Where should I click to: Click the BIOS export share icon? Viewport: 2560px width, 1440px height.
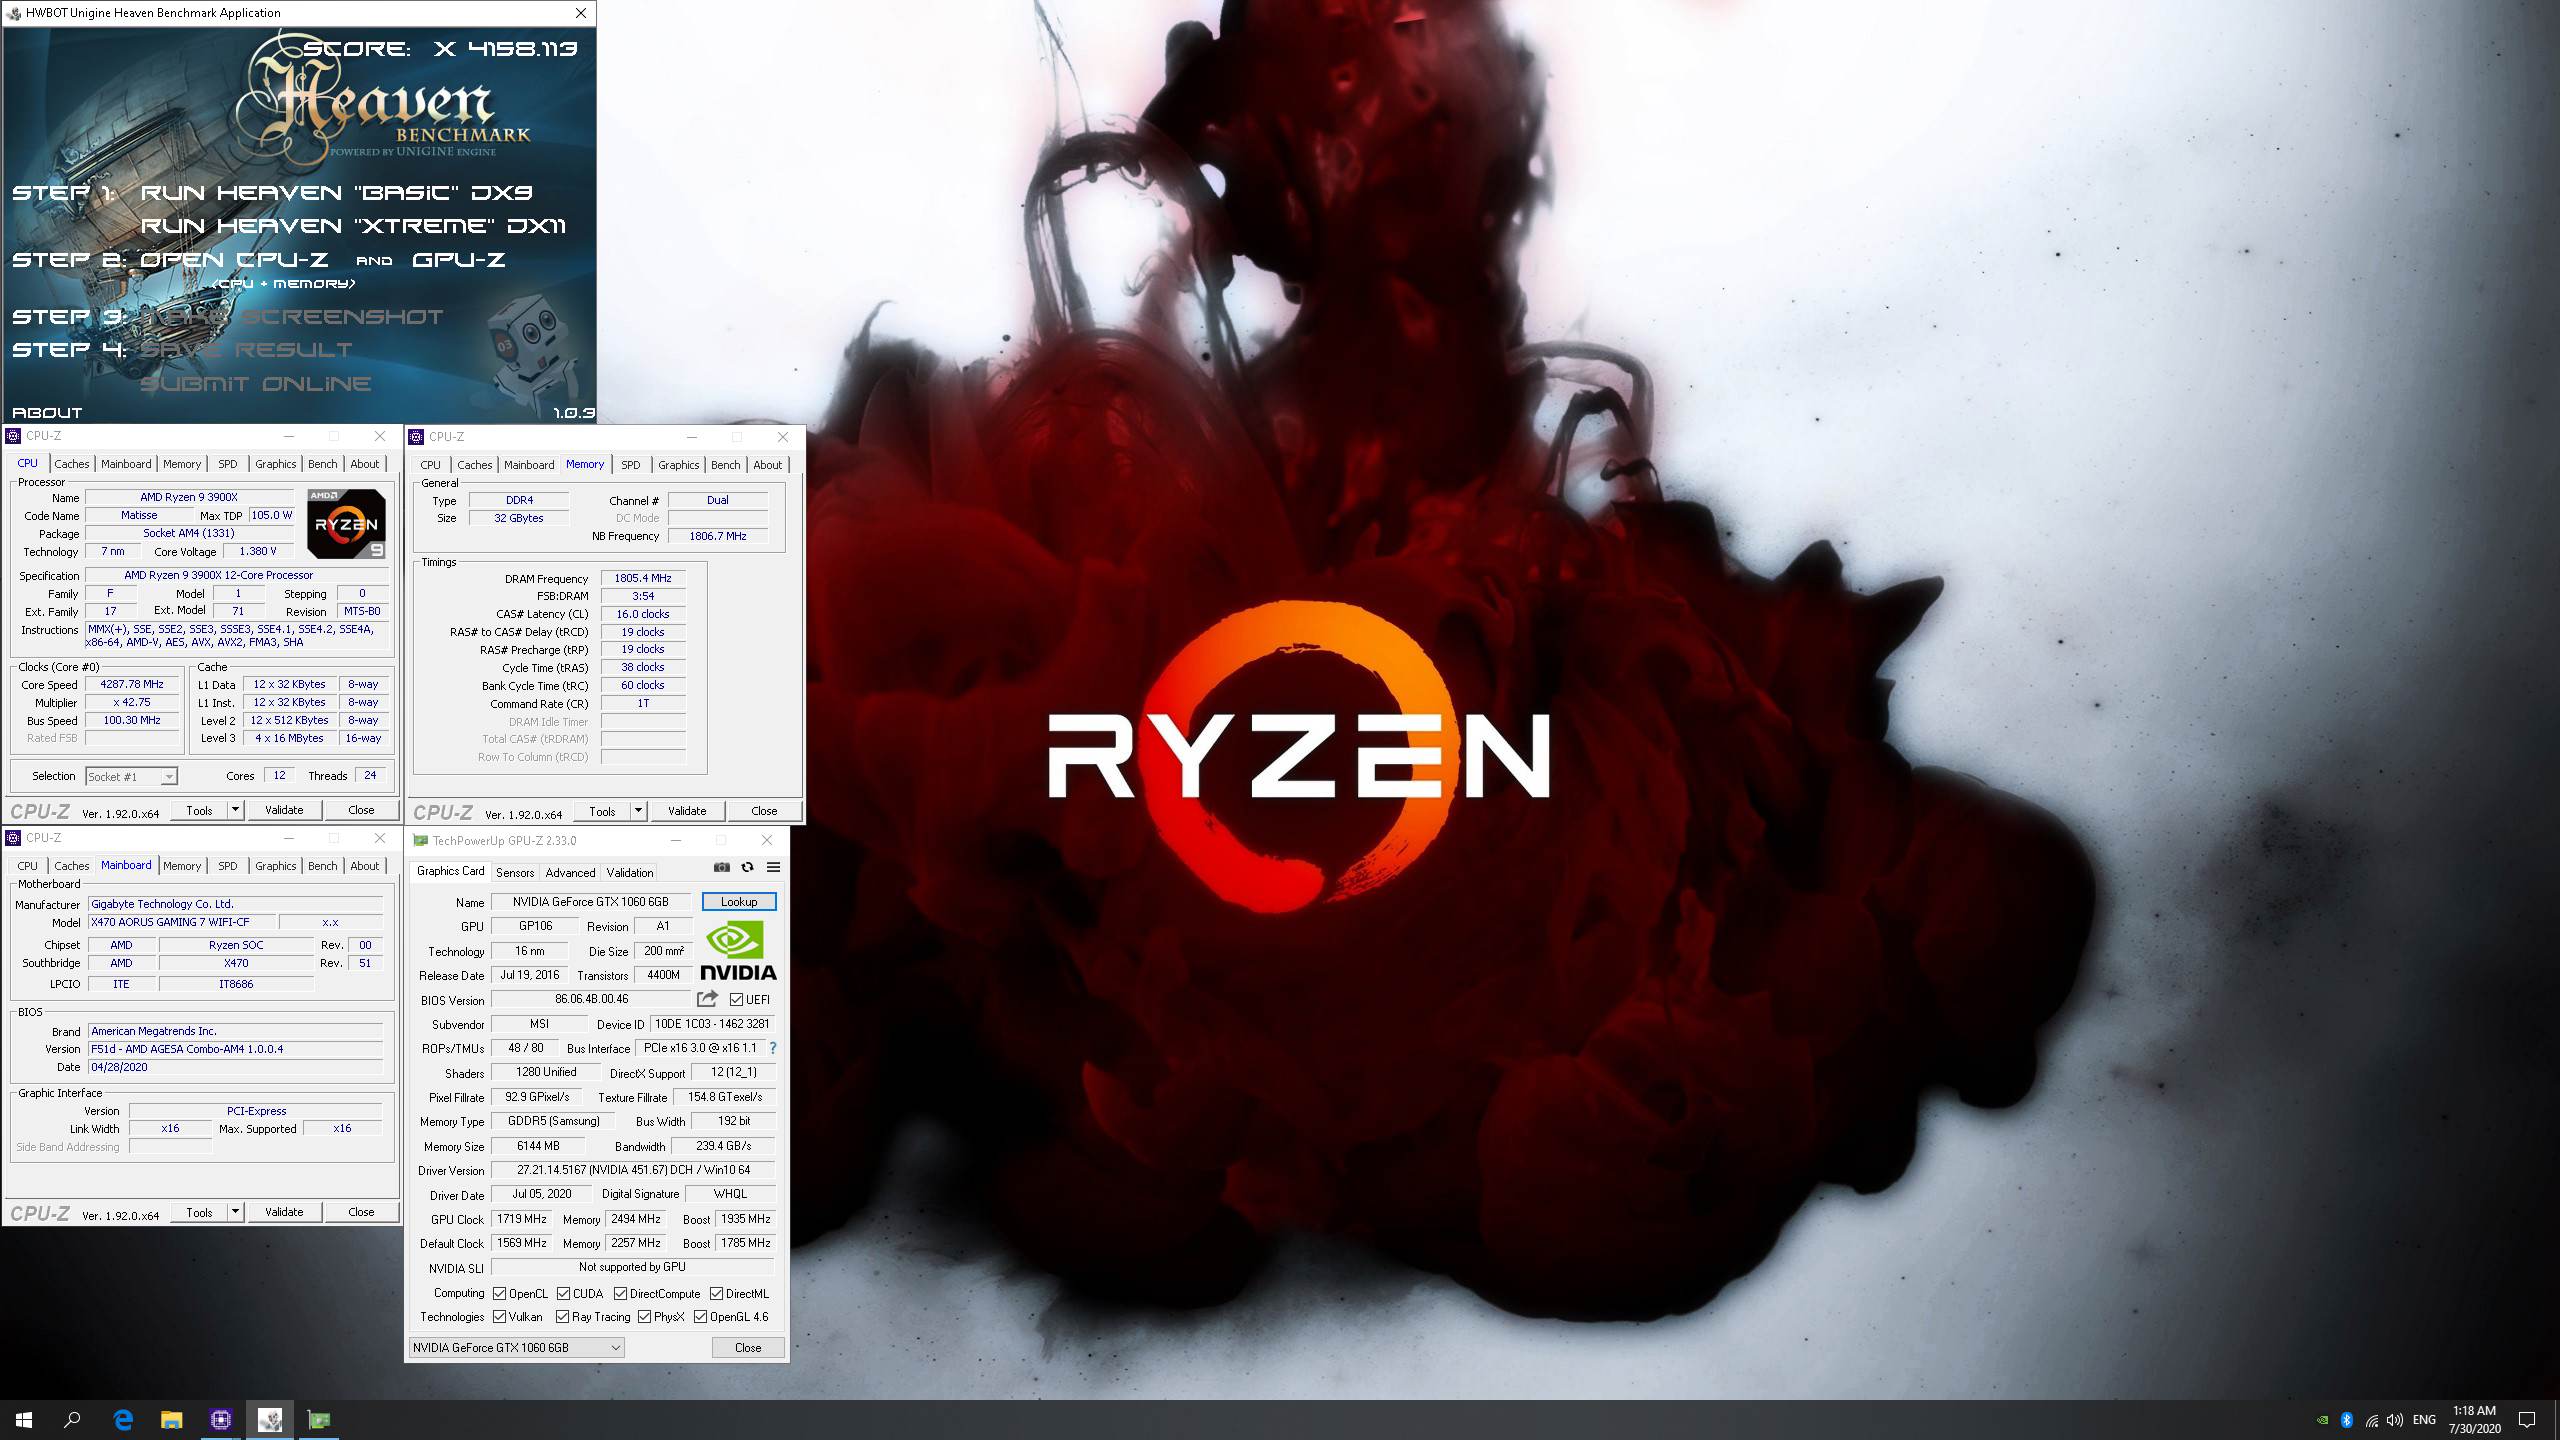707,999
